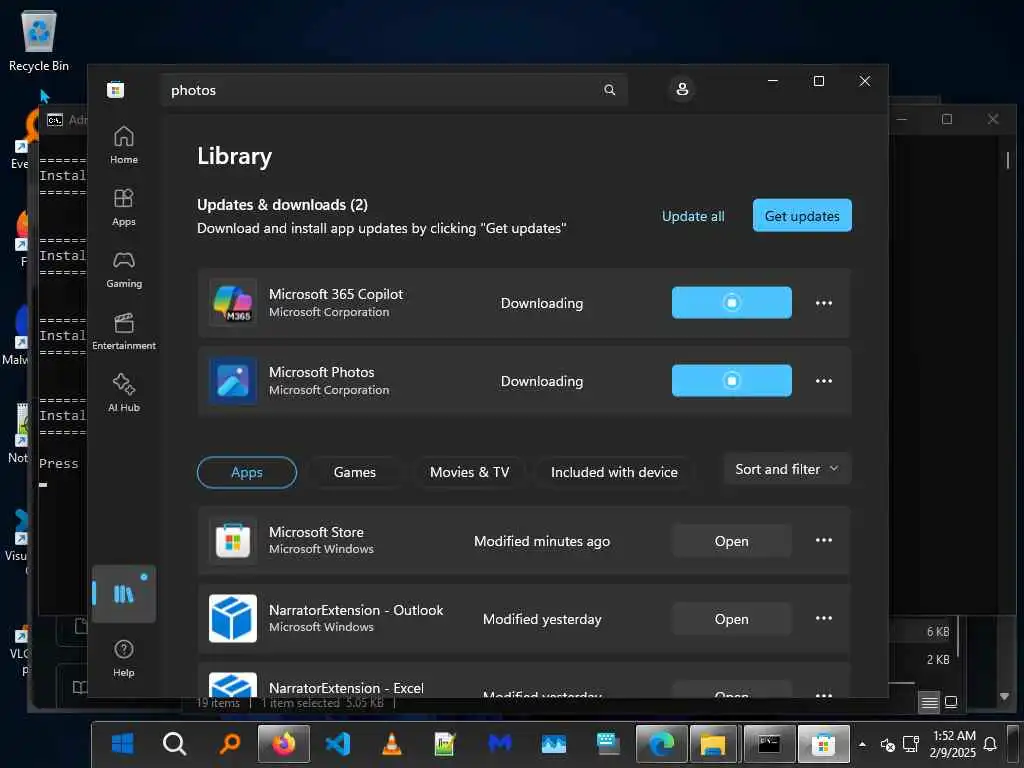Select the Movies & TV filter tab

coord(469,472)
